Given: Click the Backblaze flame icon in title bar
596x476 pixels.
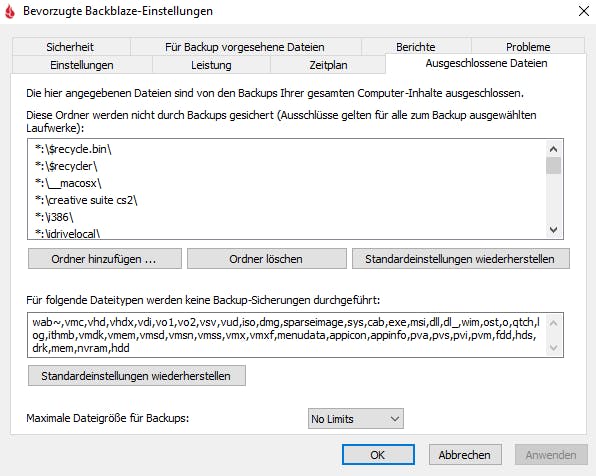Looking at the screenshot, I should tap(10, 11).
